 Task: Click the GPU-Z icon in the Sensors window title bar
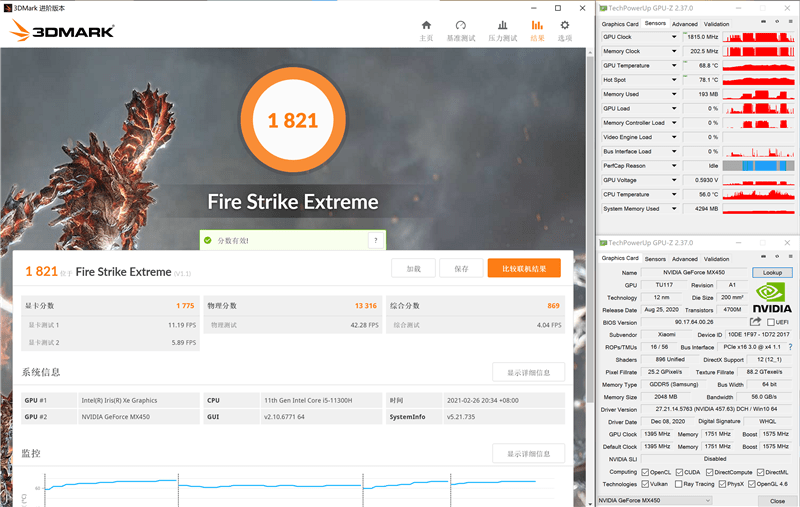pyautogui.click(x=603, y=8)
